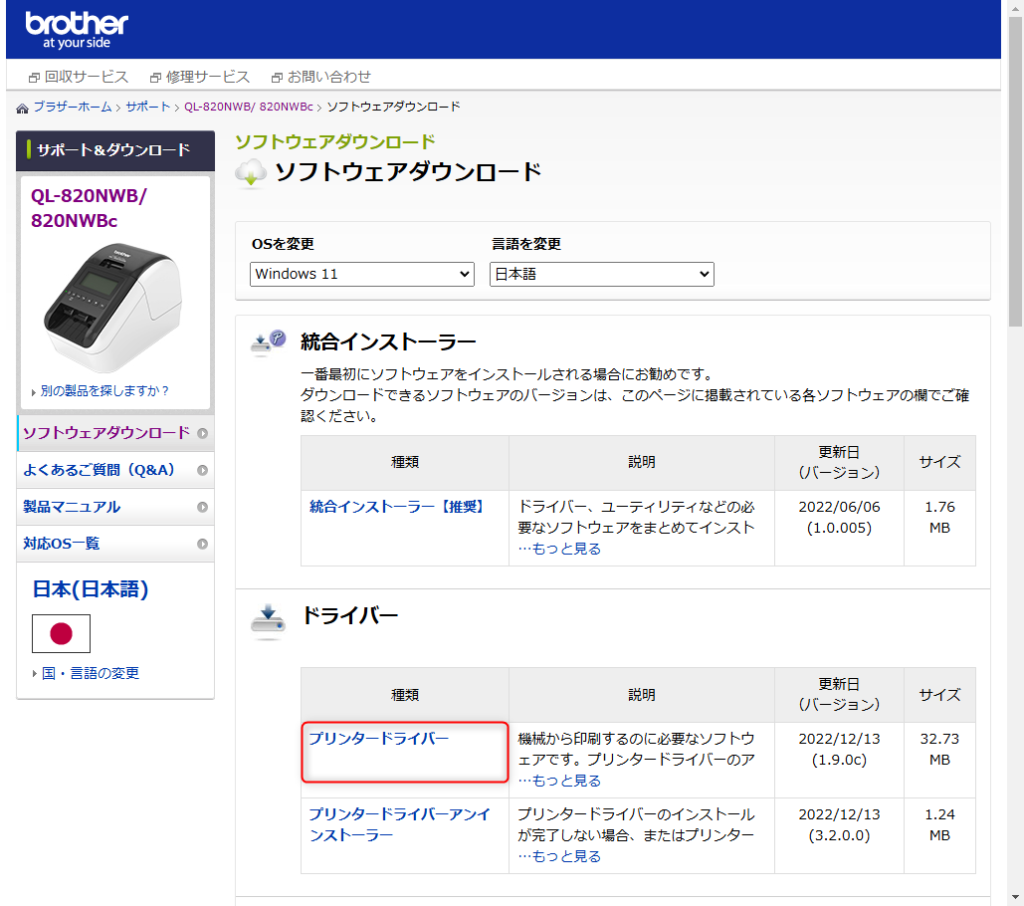
Task: Go to サポート breadcrumb link
Action: point(148,107)
